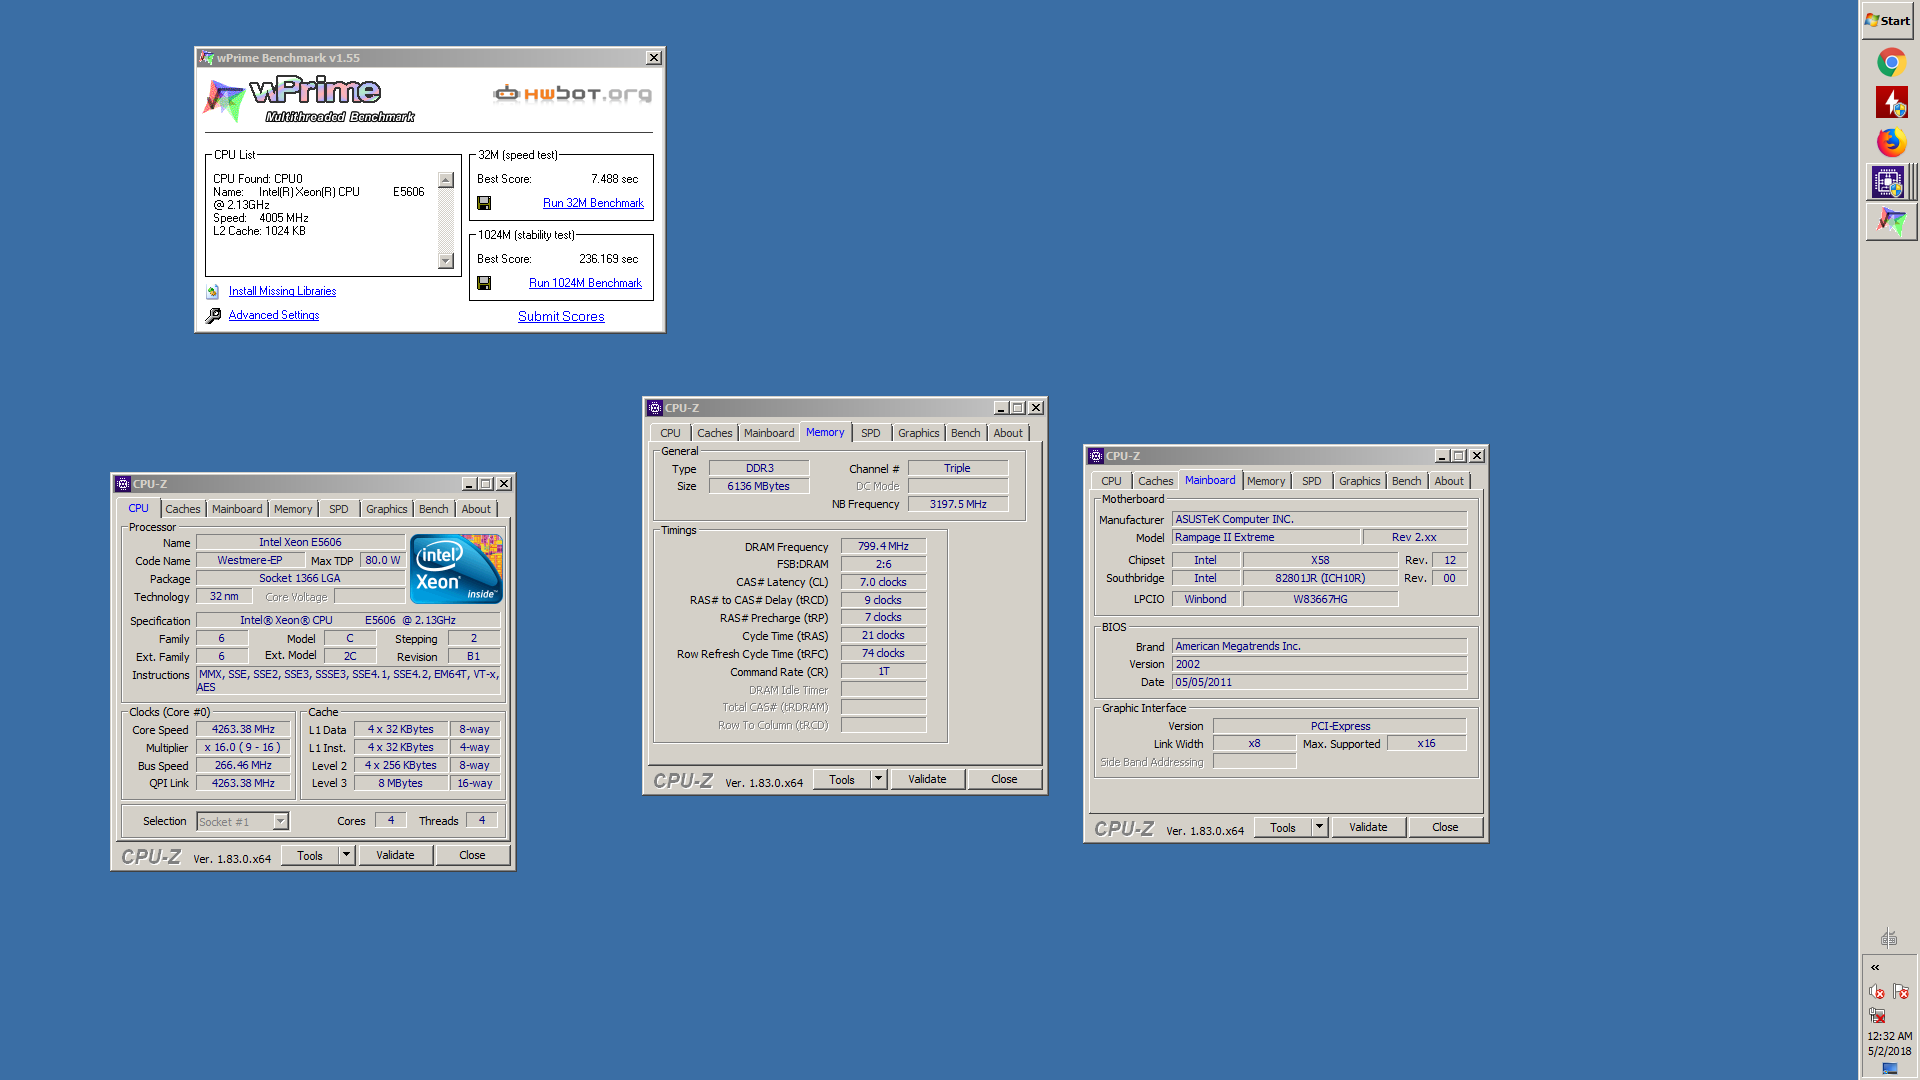Click the save icon for 1024M score
This screenshot has width=1920, height=1080.
coord(484,283)
